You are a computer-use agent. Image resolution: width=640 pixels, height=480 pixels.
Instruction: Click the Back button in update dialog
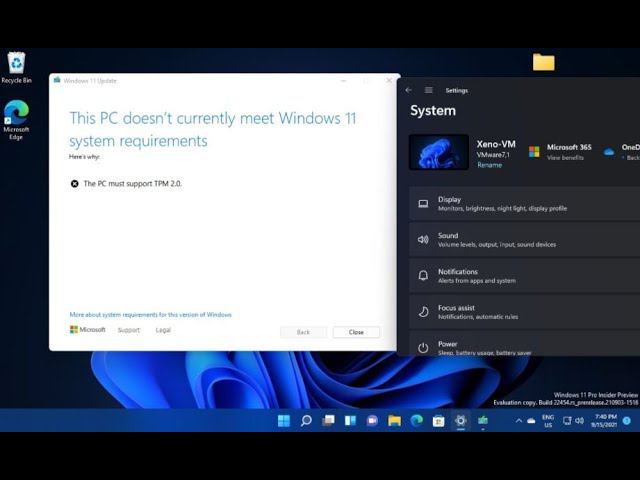click(x=303, y=332)
